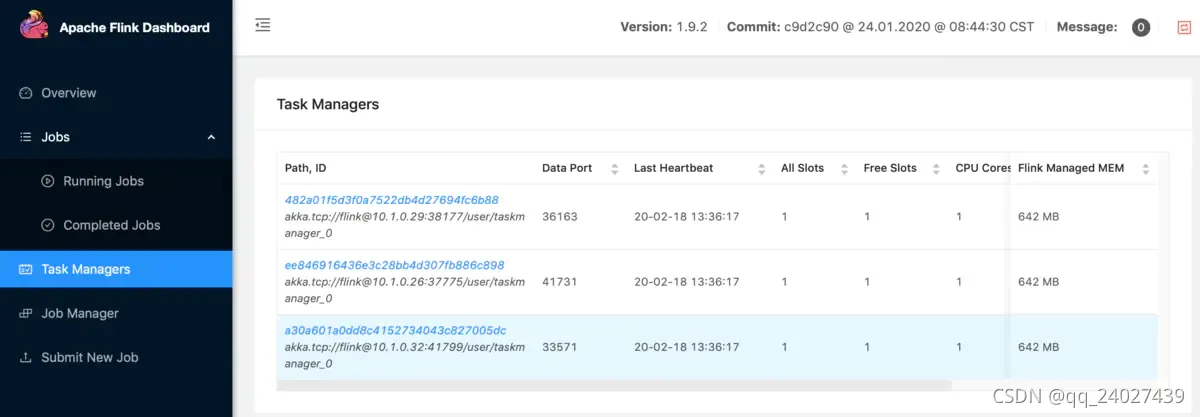Viewport: 1200px width, 417px height.
Task: Click 642 MB in the 36163 row
Action: click(1038, 216)
